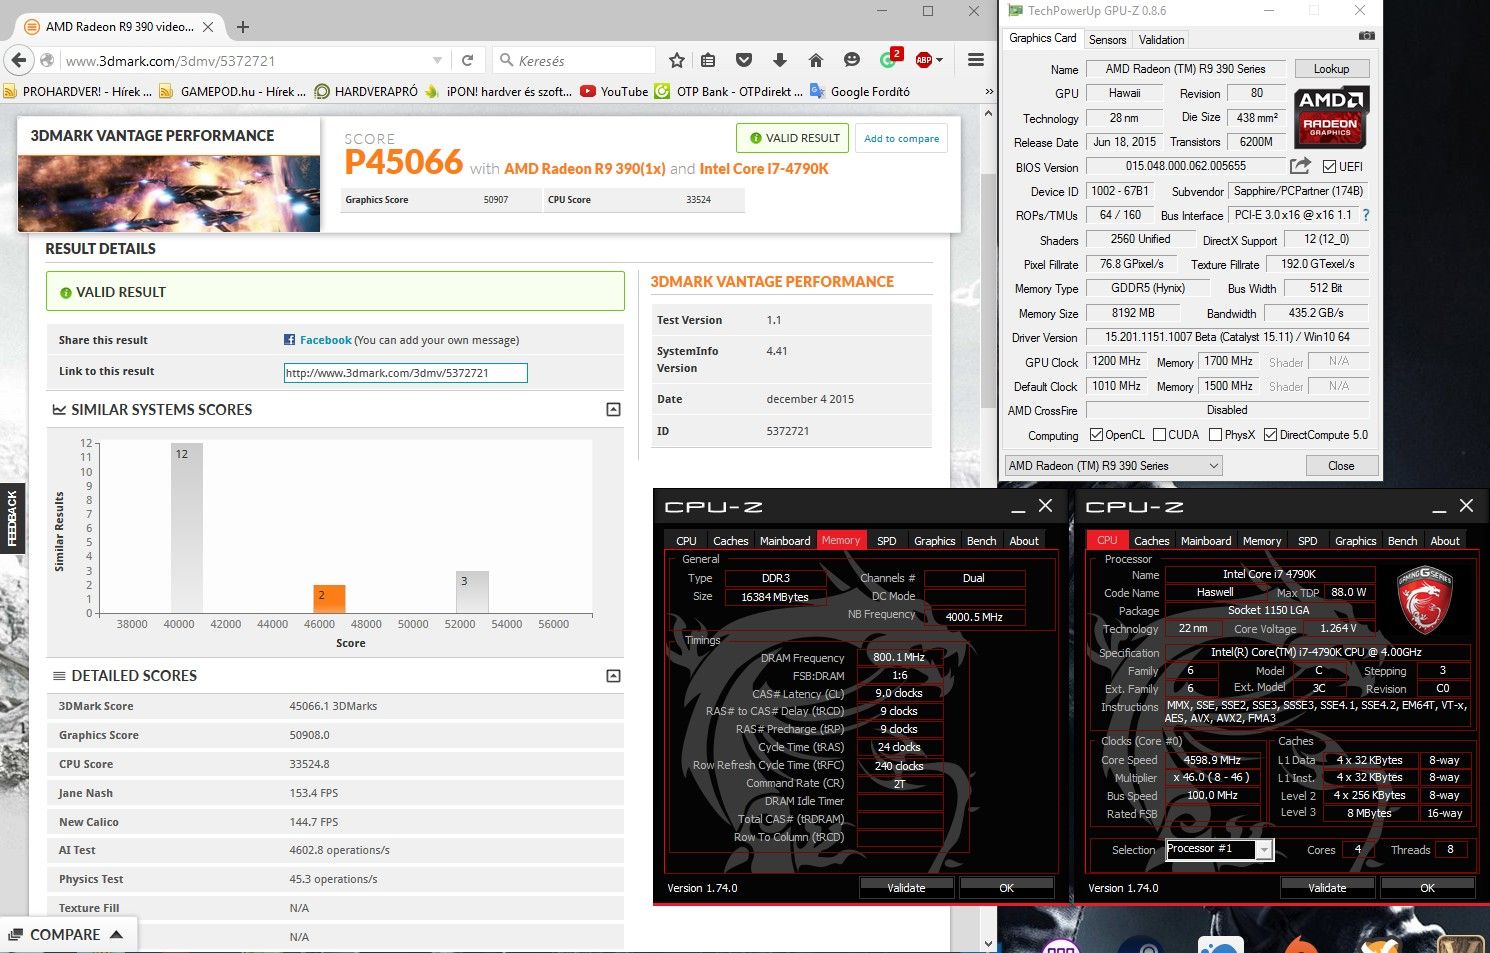Toggle the UEFI checkbox in GPU-Z
The width and height of the screenshot is (1490, 953).
click(x=1329, y=167)
